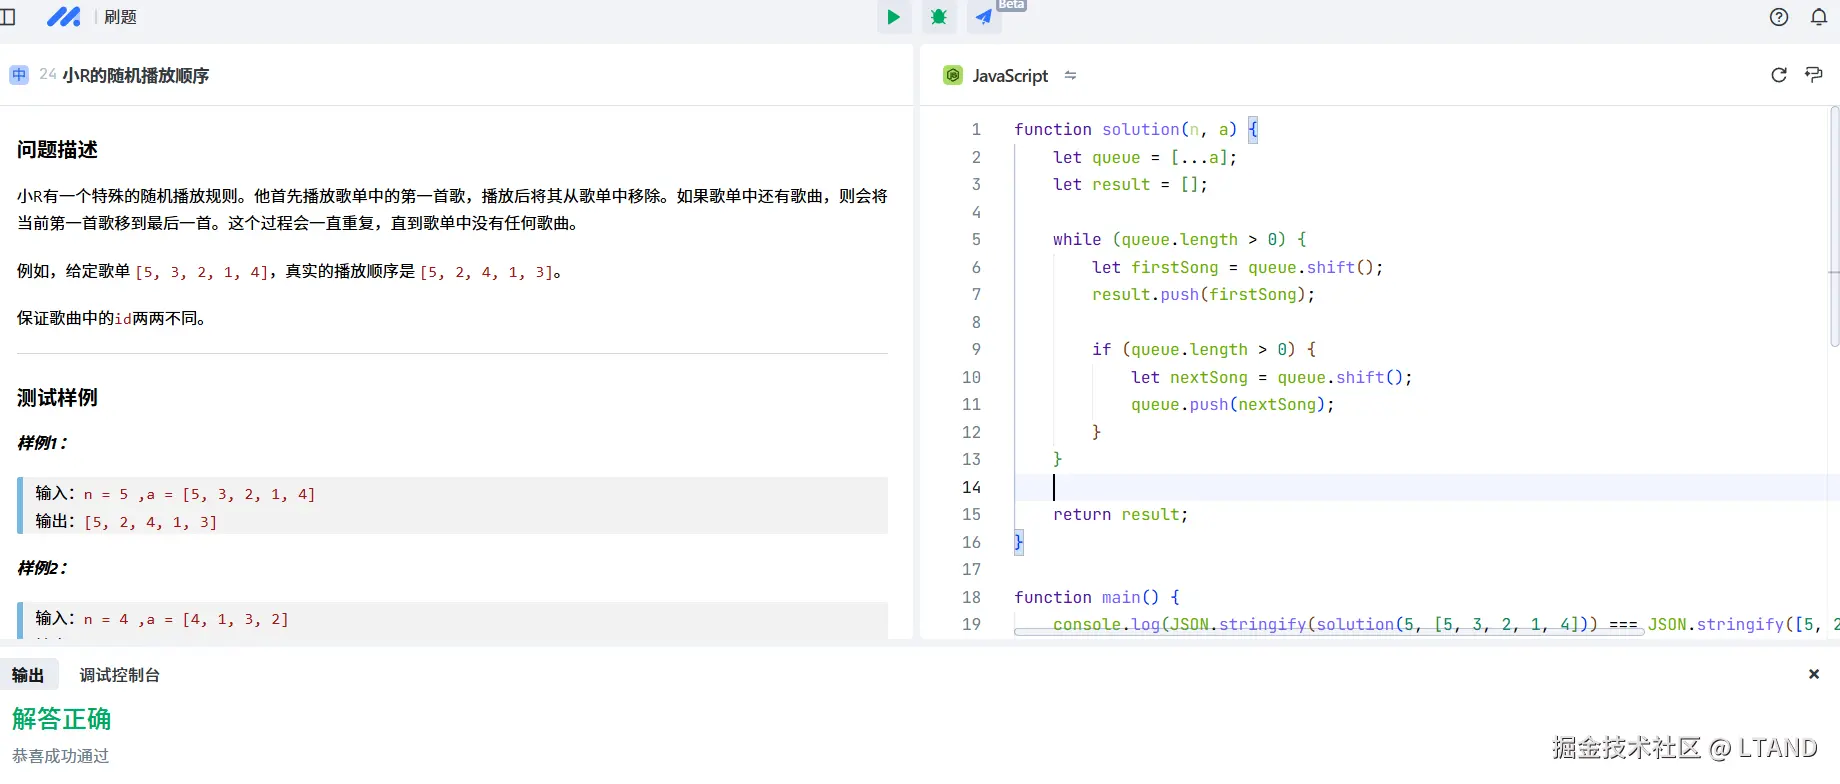Select the JavaScript language label

[x=1010, y=75]
